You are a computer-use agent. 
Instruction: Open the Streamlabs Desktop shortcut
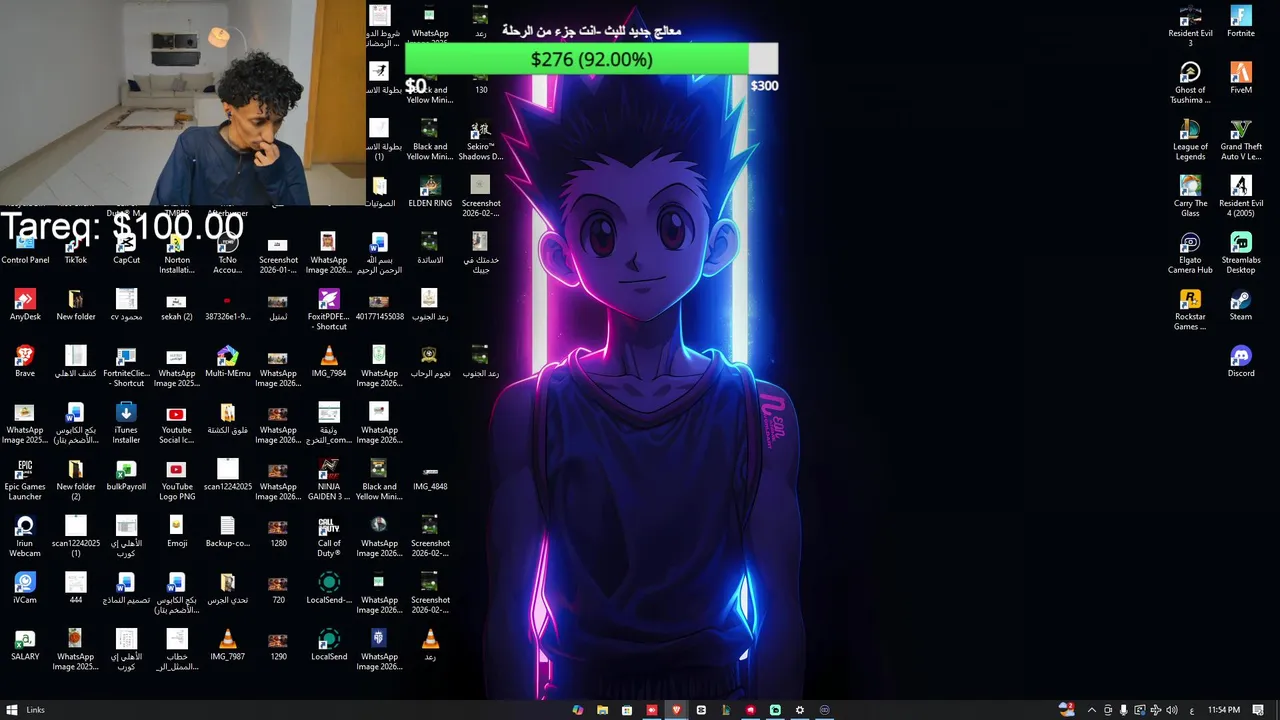pyautogui.click(x=1241, y=254)
